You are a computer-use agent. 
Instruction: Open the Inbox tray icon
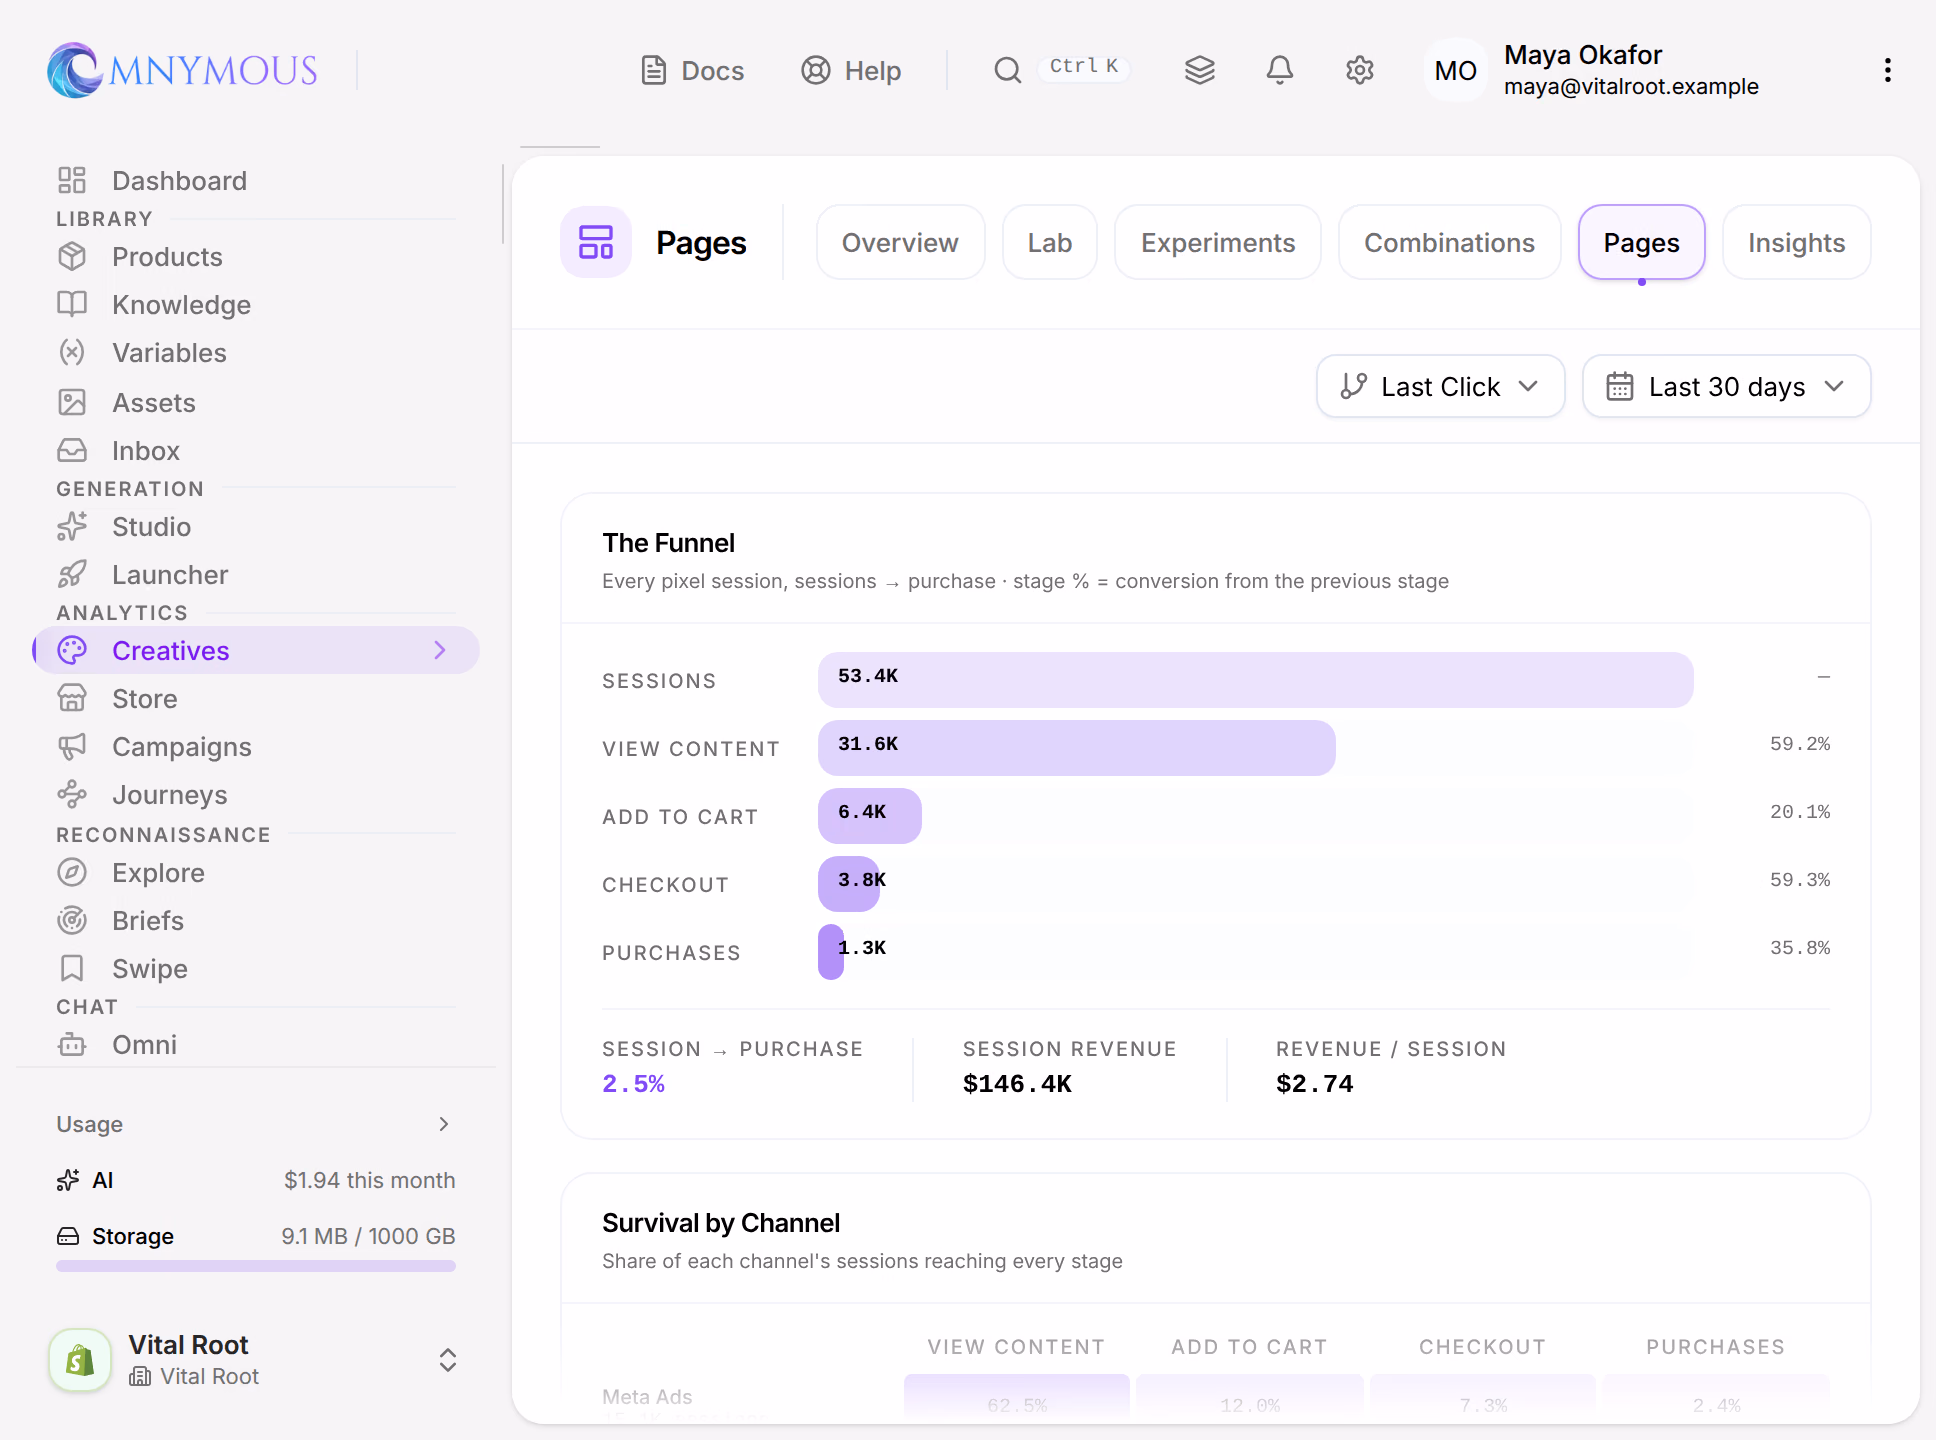click(72, 450)
